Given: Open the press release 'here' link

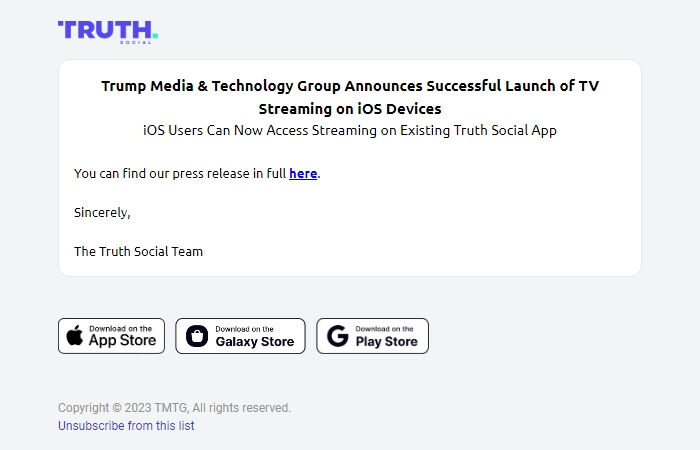Looking at the screenshot, I should coord(303,173).
